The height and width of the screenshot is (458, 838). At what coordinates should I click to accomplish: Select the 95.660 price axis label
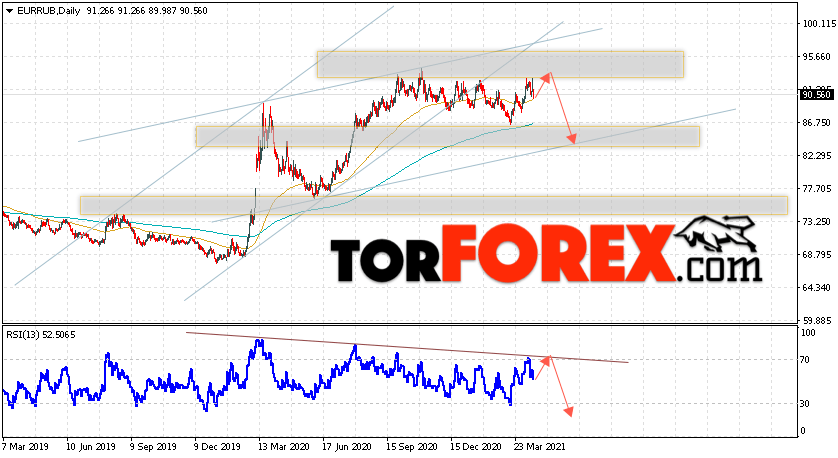[x=817, y=57]
